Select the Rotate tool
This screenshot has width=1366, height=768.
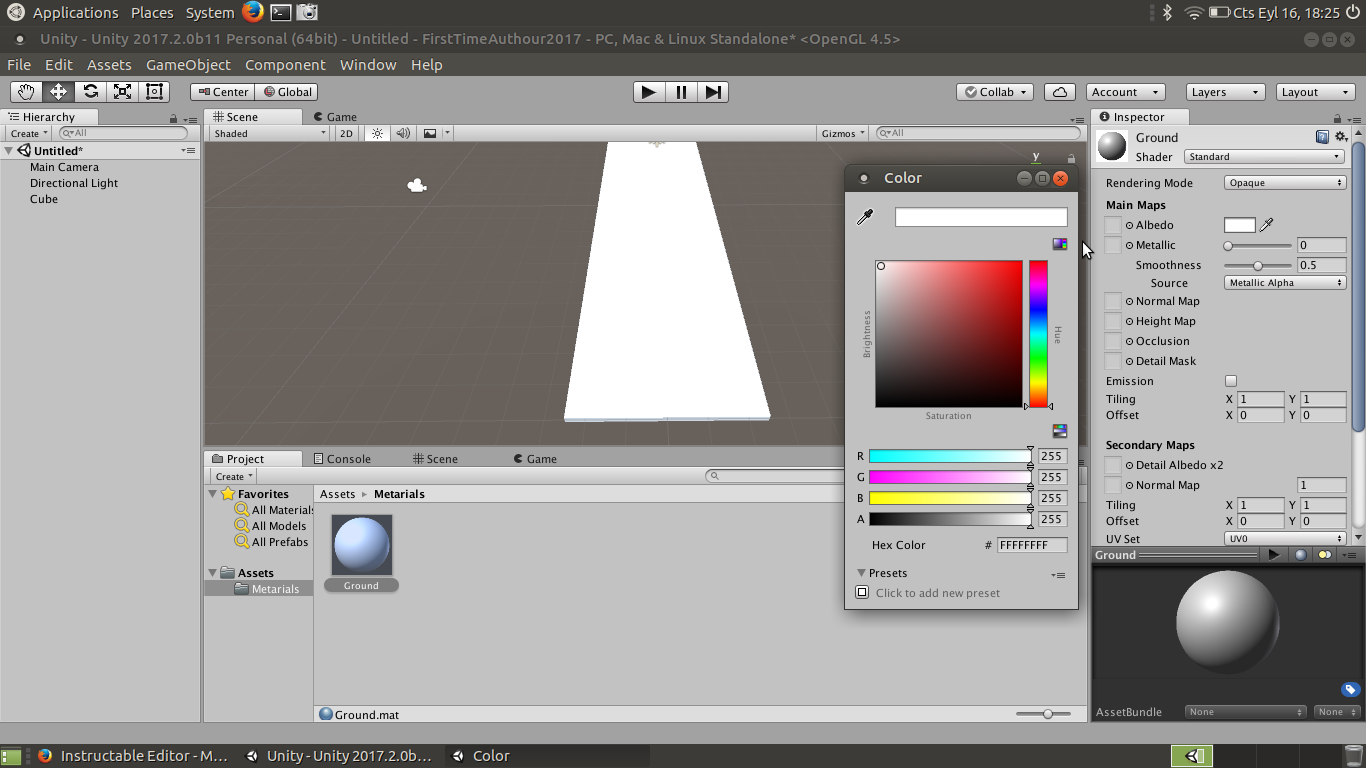90,91
